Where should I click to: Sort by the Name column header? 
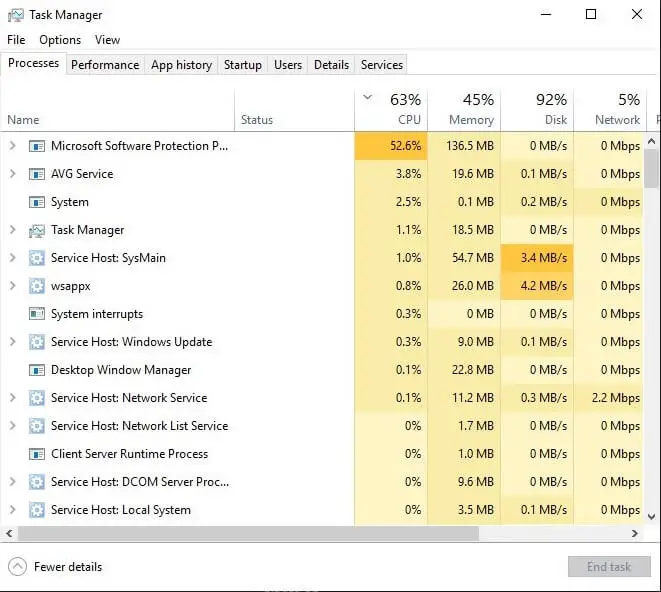[x=117, y=110]
